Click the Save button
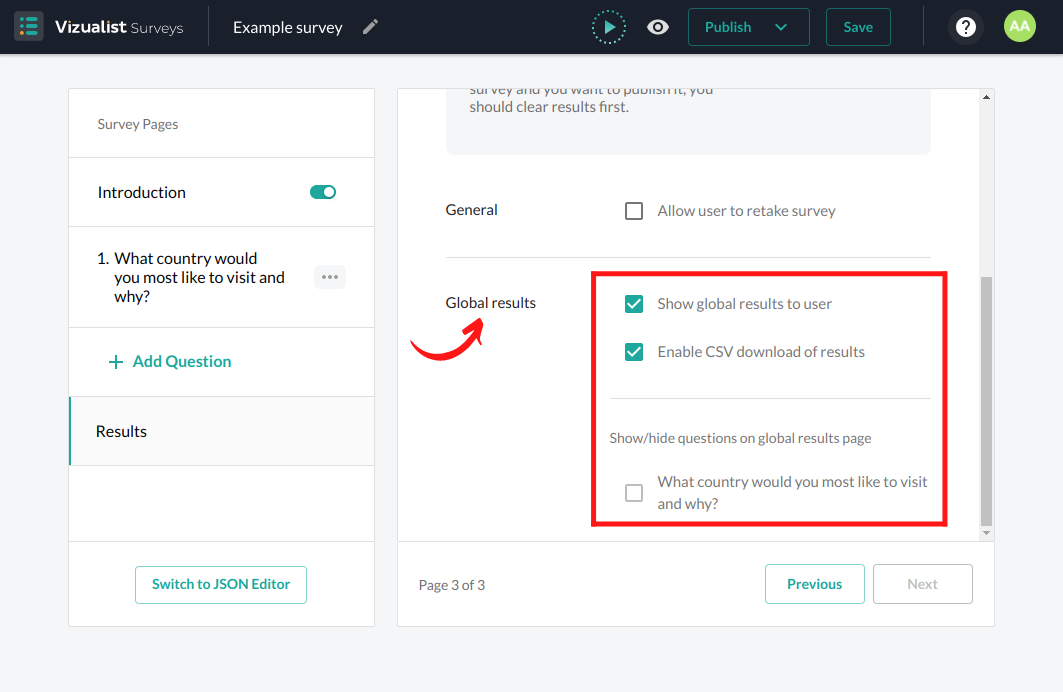The image size is (1063, 692). (857, 27)
